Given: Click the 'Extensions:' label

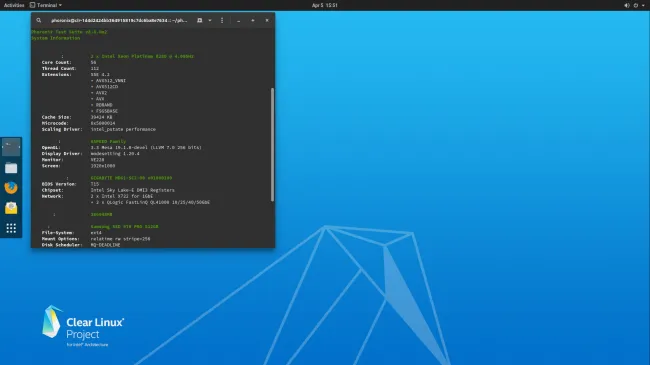Looking at the screenshot, I should click(x=56, y=75).
